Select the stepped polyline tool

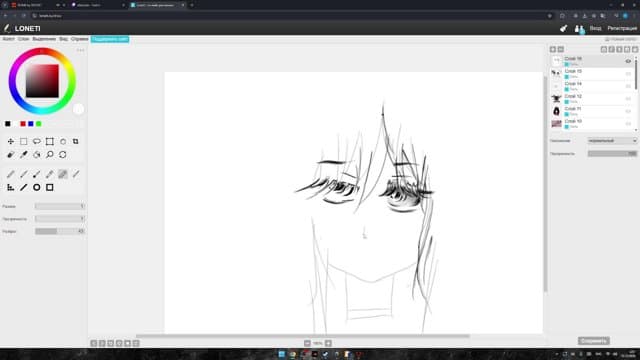pos(11,187)
